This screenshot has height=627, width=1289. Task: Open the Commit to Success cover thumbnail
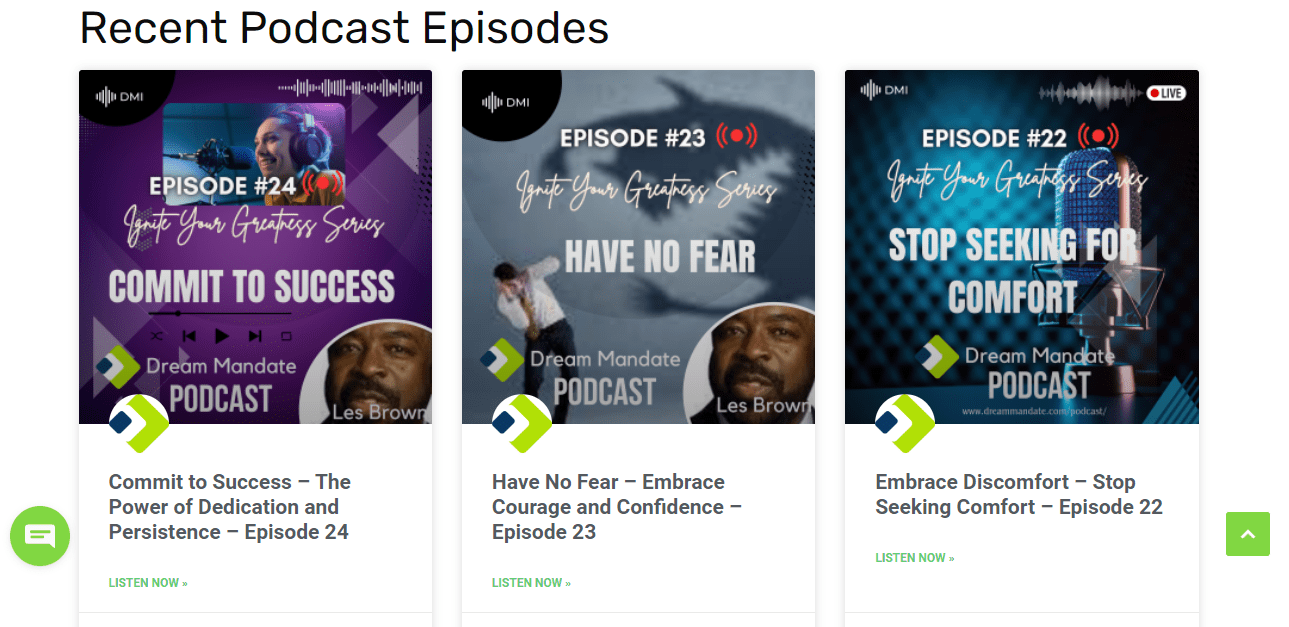click(255, 247)
